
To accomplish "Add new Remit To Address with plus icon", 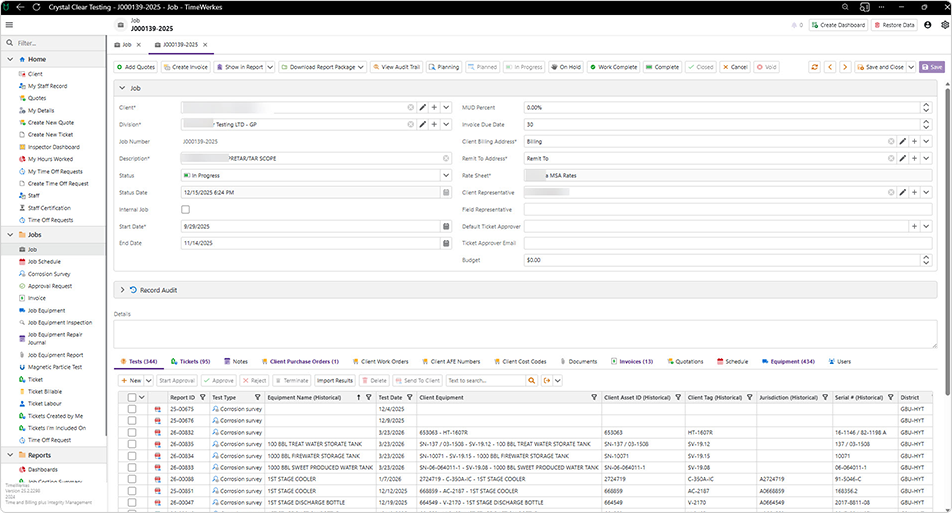I will click(914, 158).
